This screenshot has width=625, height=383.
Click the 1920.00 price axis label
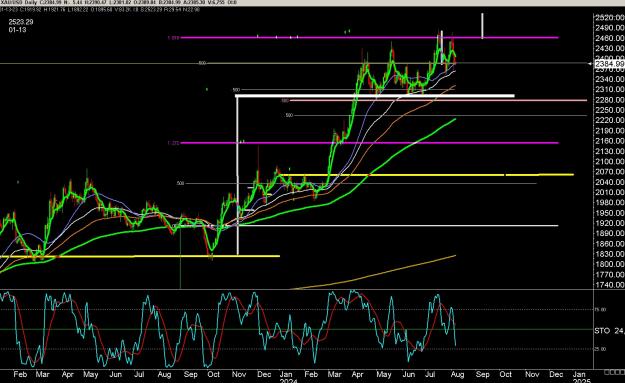[609, 223]
